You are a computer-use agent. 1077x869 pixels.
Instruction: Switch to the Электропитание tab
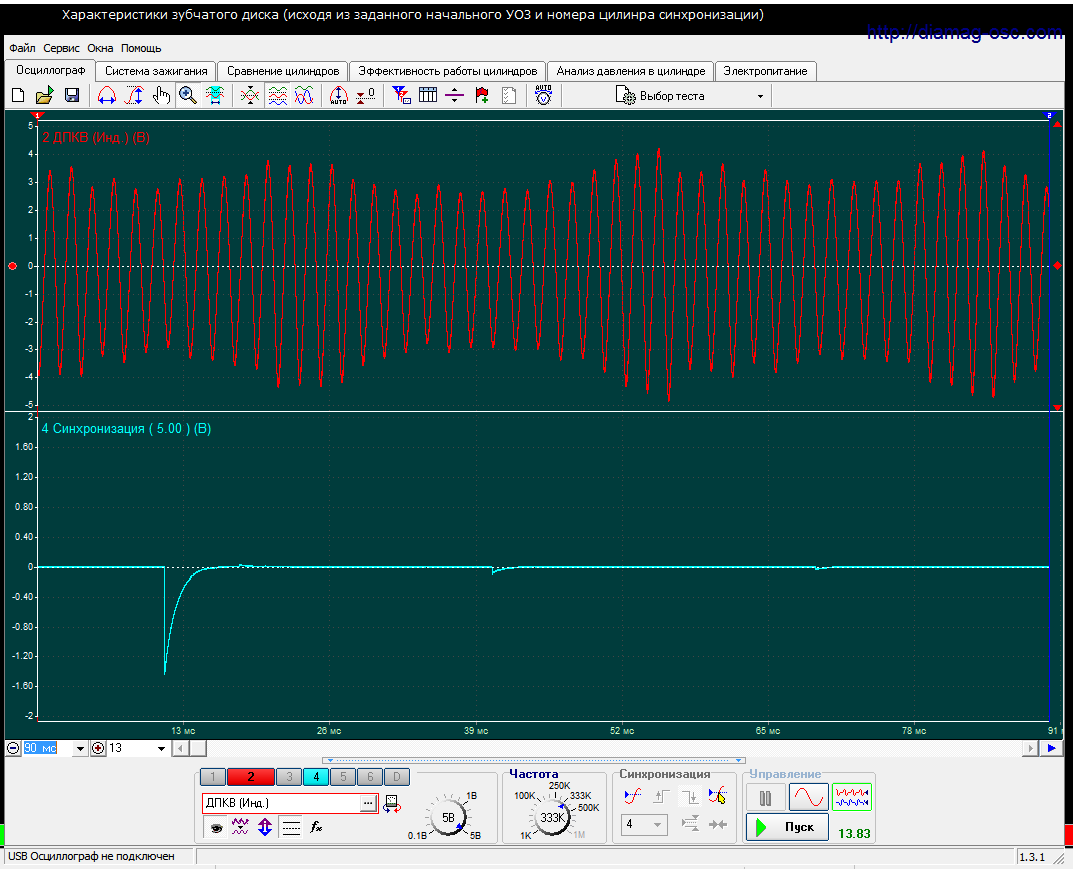[765, 71]
